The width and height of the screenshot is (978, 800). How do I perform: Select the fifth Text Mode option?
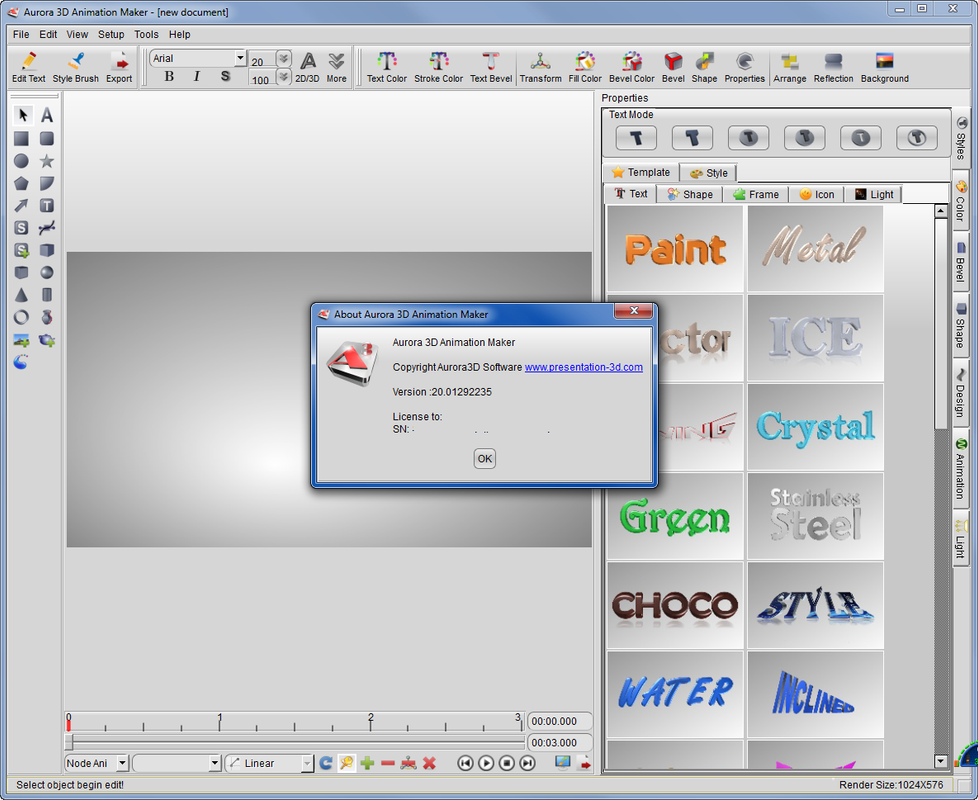pyautogui.click(x=861, y=138)
